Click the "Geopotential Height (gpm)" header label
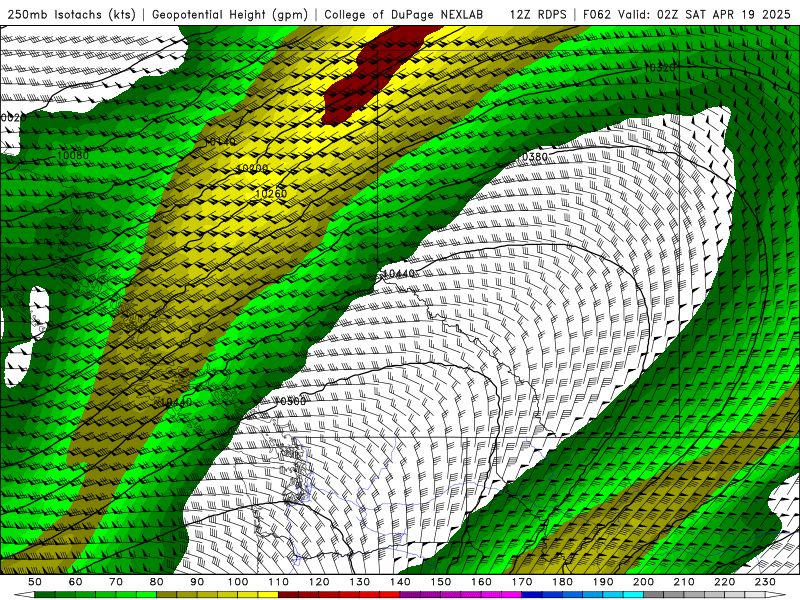This screenshot has width=800, height=600. [230, 14]
